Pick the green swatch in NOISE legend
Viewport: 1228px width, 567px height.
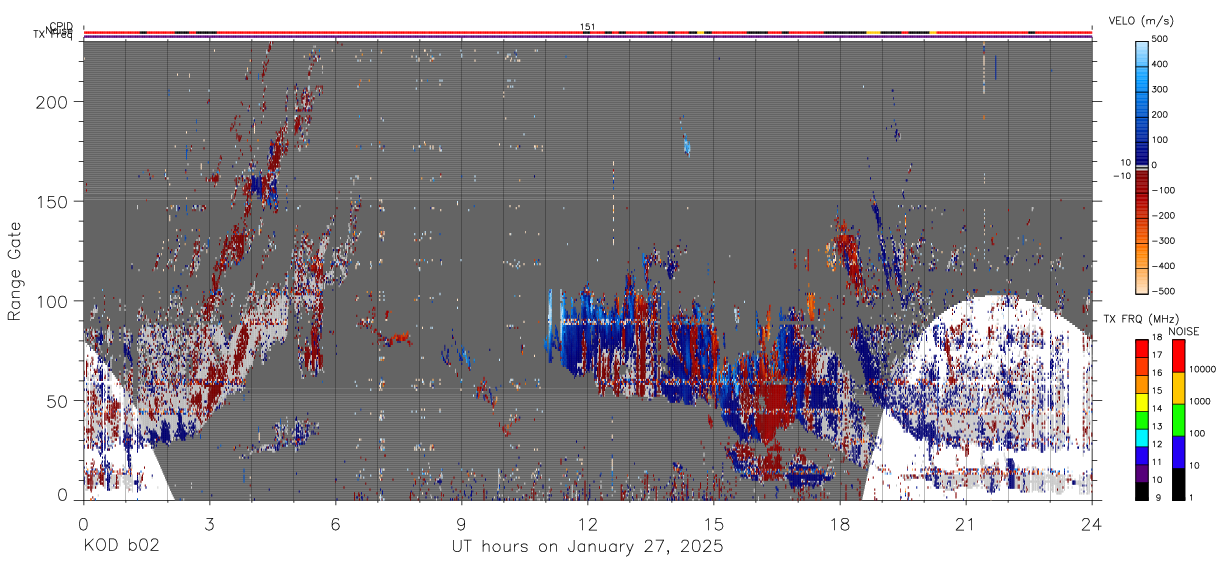pos(1177,420)
